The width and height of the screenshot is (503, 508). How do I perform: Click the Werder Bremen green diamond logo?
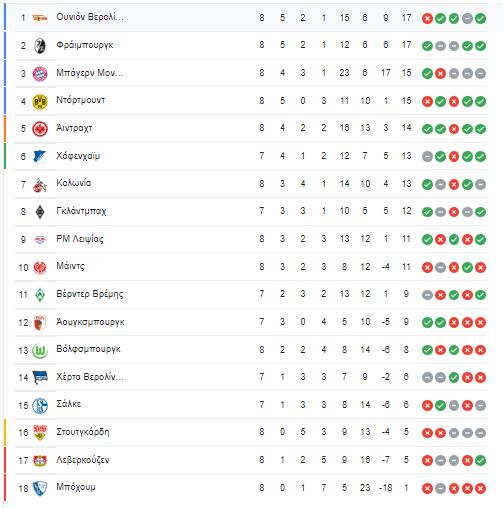[40, 295]
